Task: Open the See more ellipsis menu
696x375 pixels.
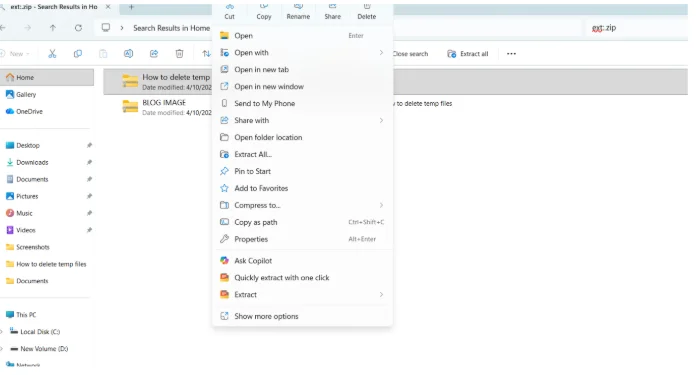Action: click(x=511, y=54)
